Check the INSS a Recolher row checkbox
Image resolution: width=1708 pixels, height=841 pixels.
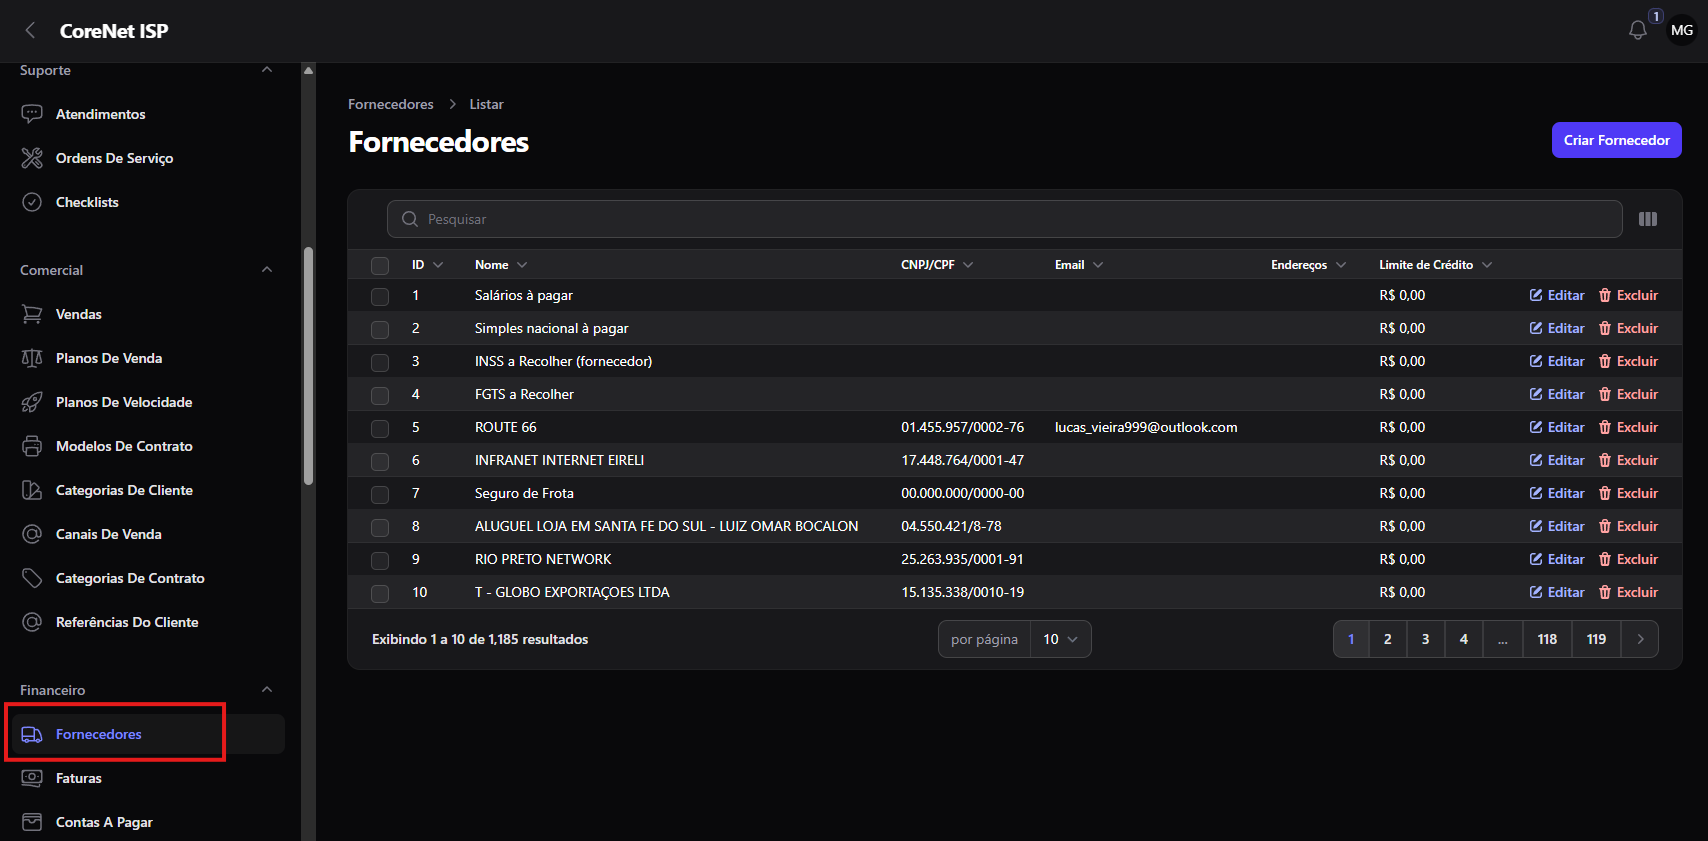click(380, 362)
